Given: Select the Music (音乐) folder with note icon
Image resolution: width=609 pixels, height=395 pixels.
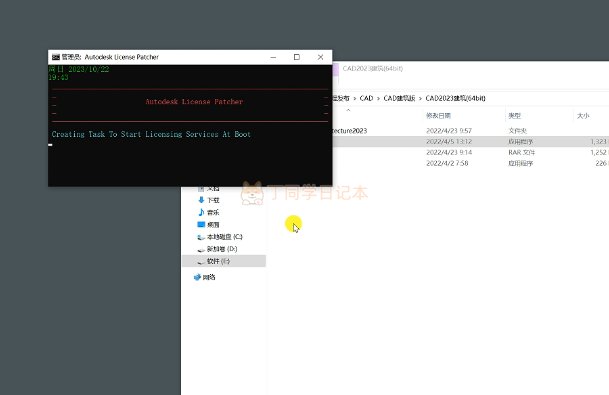Looking at the screenshot, I should click(209, 212).
